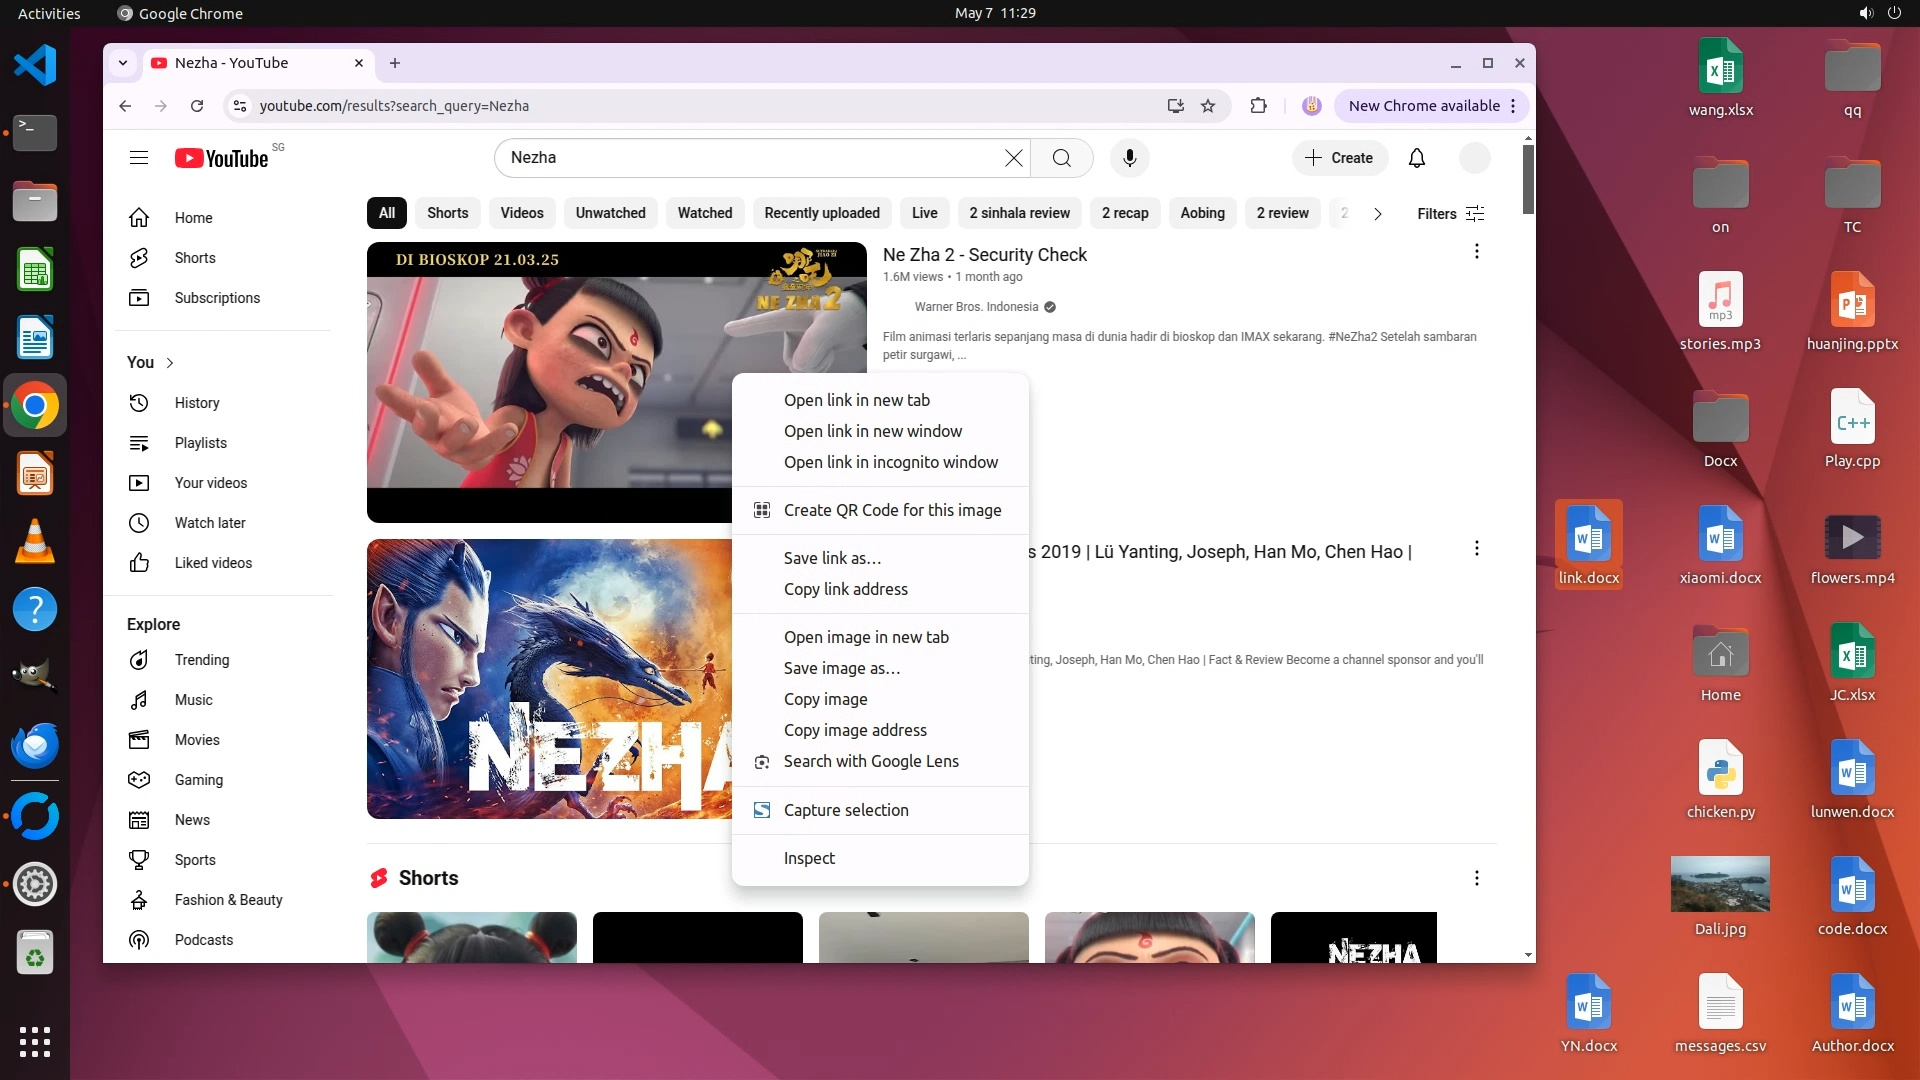
Task: Open Chrome extensions puzzle icon
Action: coord(1258,106)
